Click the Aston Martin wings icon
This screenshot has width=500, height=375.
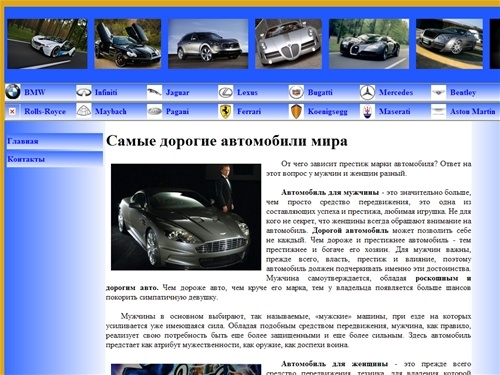tap(438, 111)
